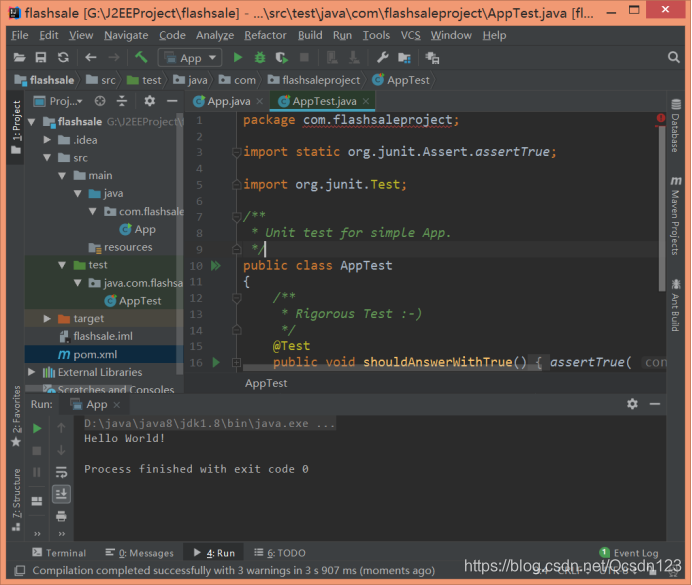Screen dimensions: 692x585
Task: Run App with coverage icon
Action: pos(282,57)
